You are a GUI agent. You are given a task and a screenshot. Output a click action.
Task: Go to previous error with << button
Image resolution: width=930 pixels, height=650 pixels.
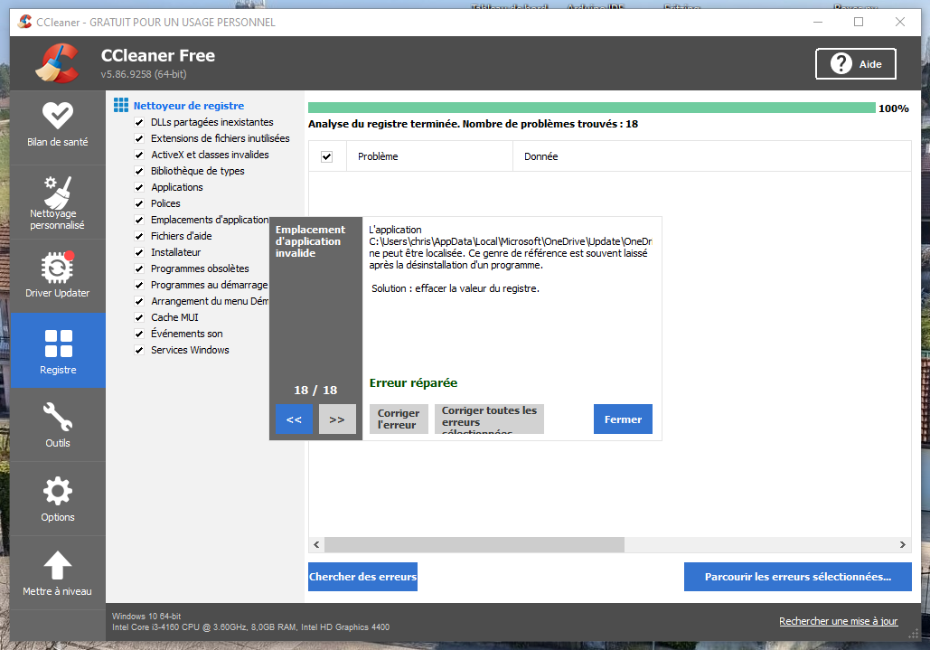click(294, 419)
